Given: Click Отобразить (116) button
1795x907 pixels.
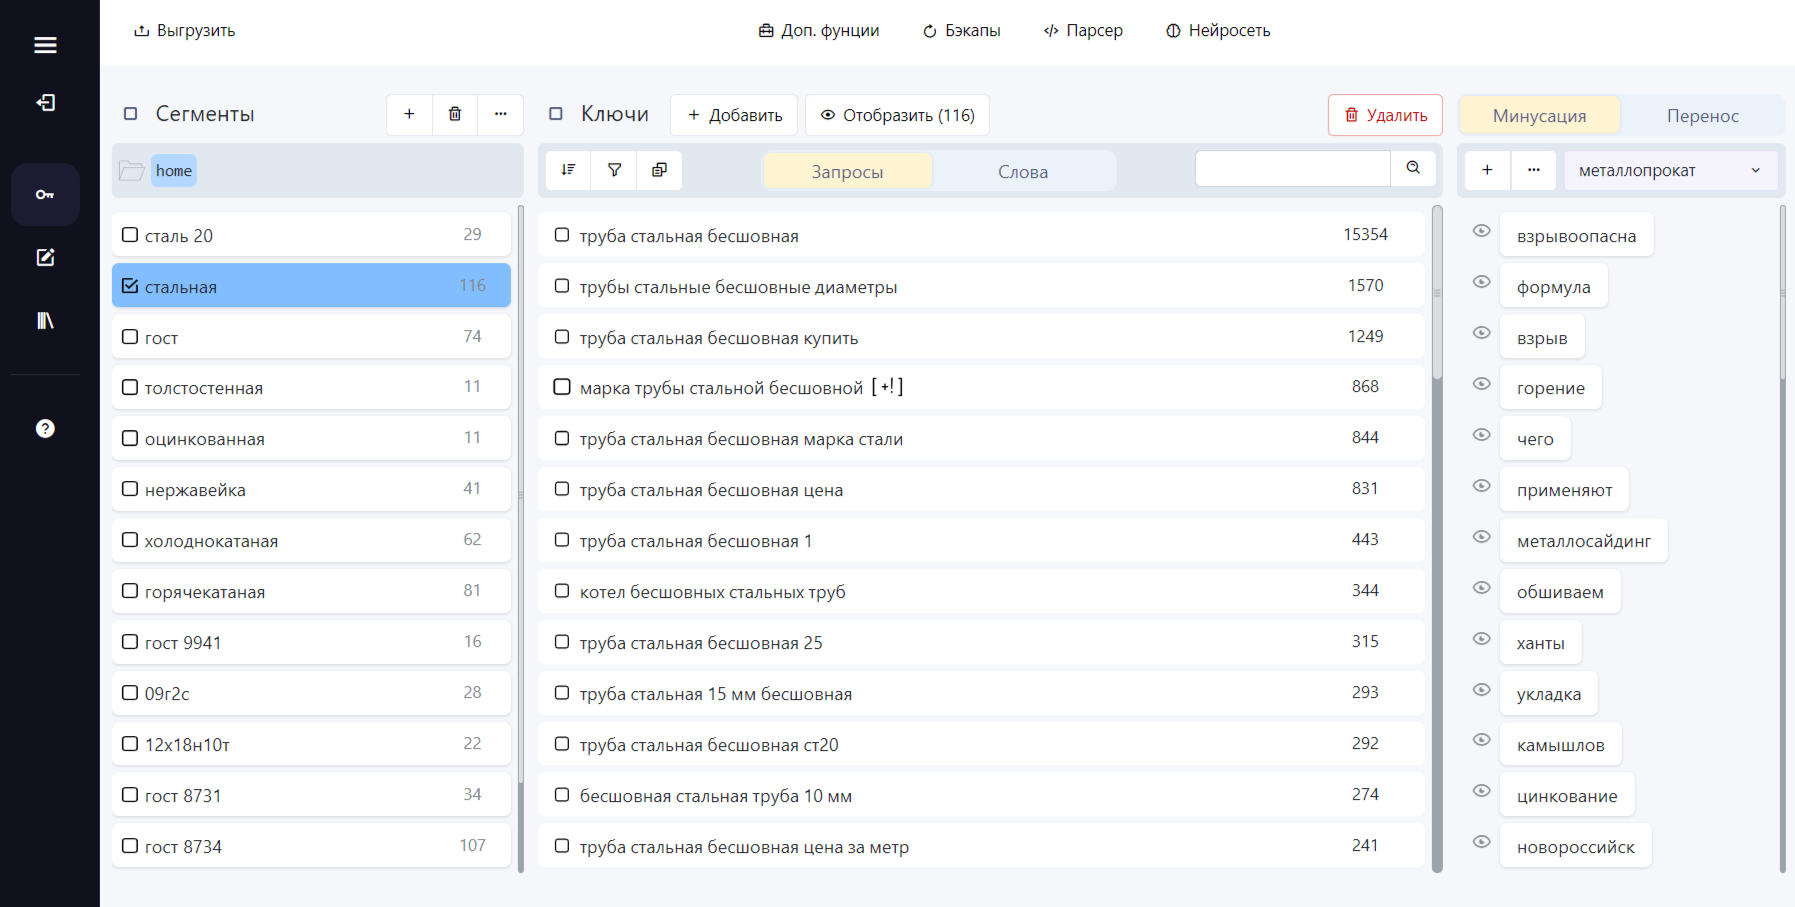Looking at the screenshot, I should click(897, 115).
